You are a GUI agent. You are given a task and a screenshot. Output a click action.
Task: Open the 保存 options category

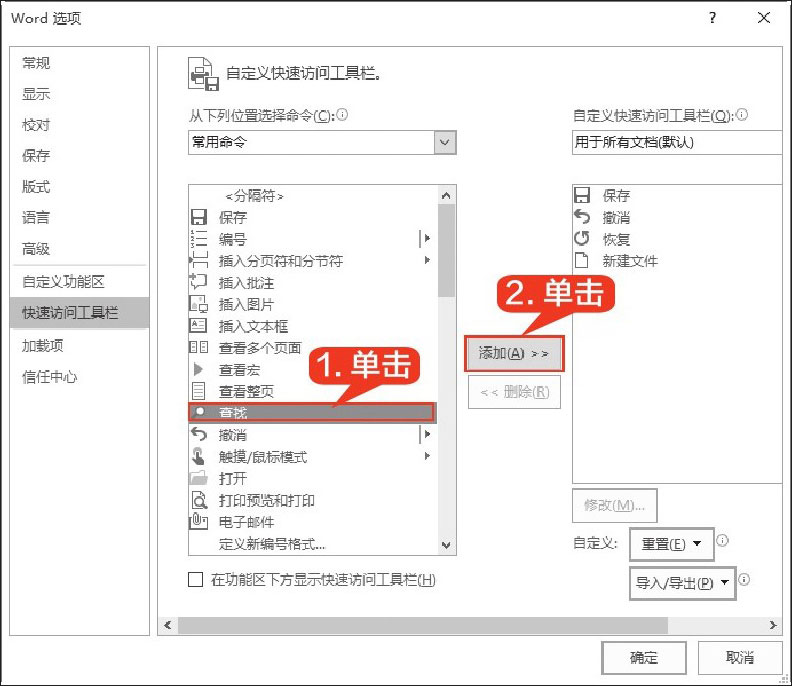tap(36, 156)
